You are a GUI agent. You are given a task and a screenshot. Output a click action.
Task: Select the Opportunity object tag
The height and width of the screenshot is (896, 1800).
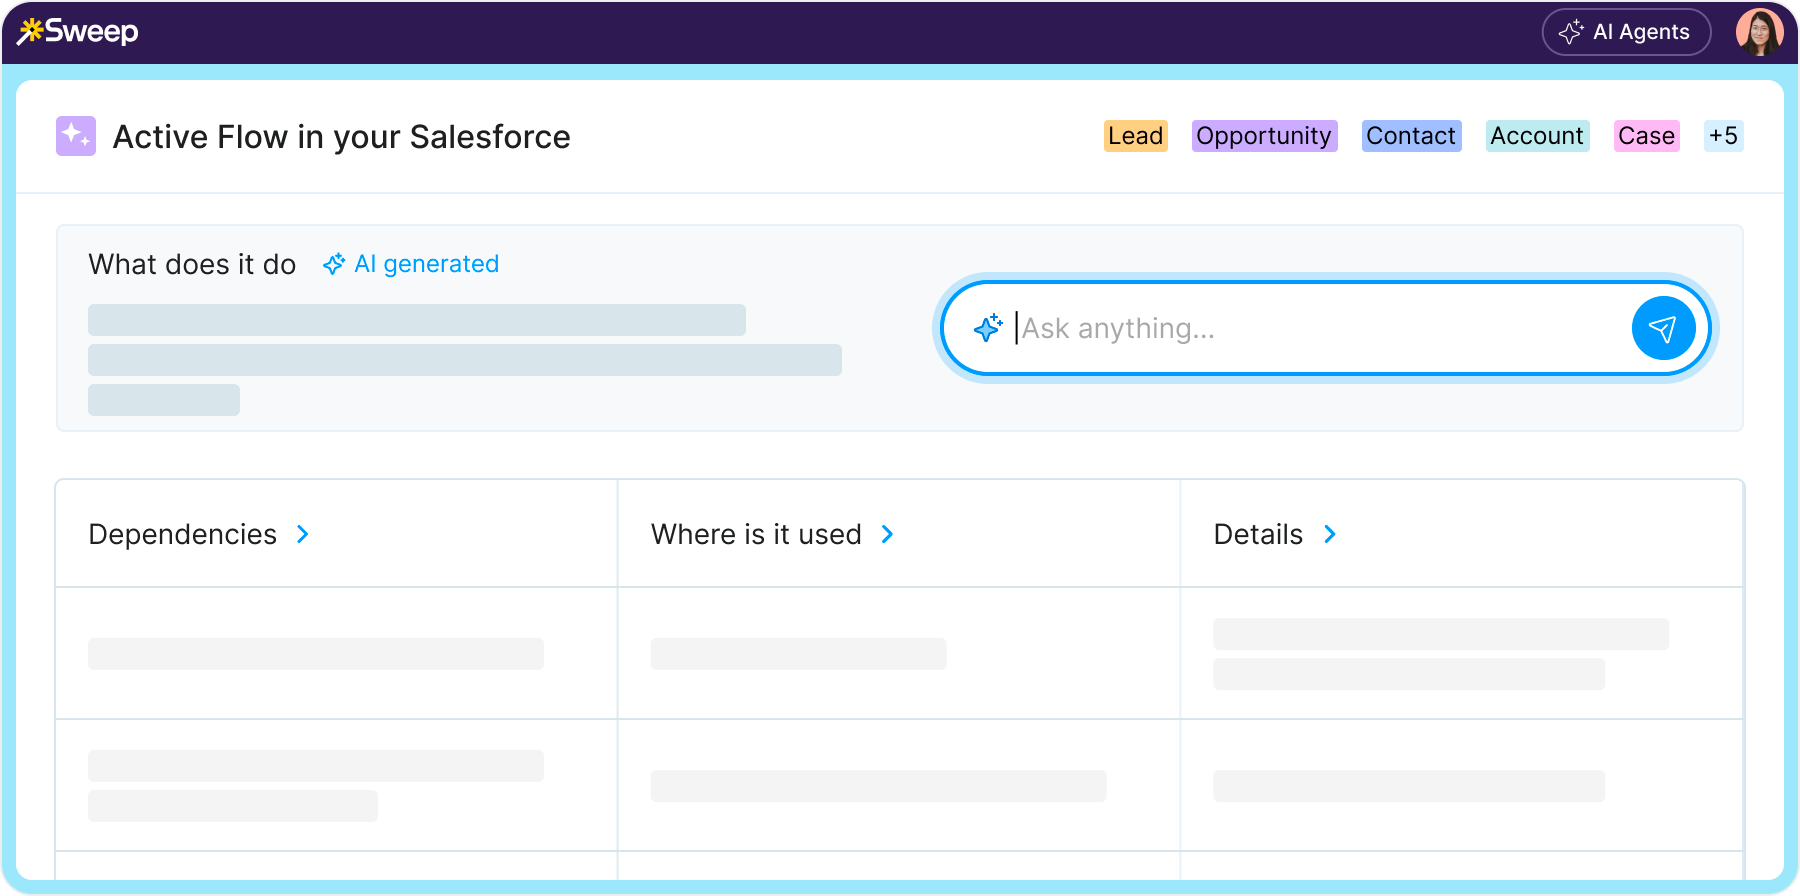point(1264,136)
